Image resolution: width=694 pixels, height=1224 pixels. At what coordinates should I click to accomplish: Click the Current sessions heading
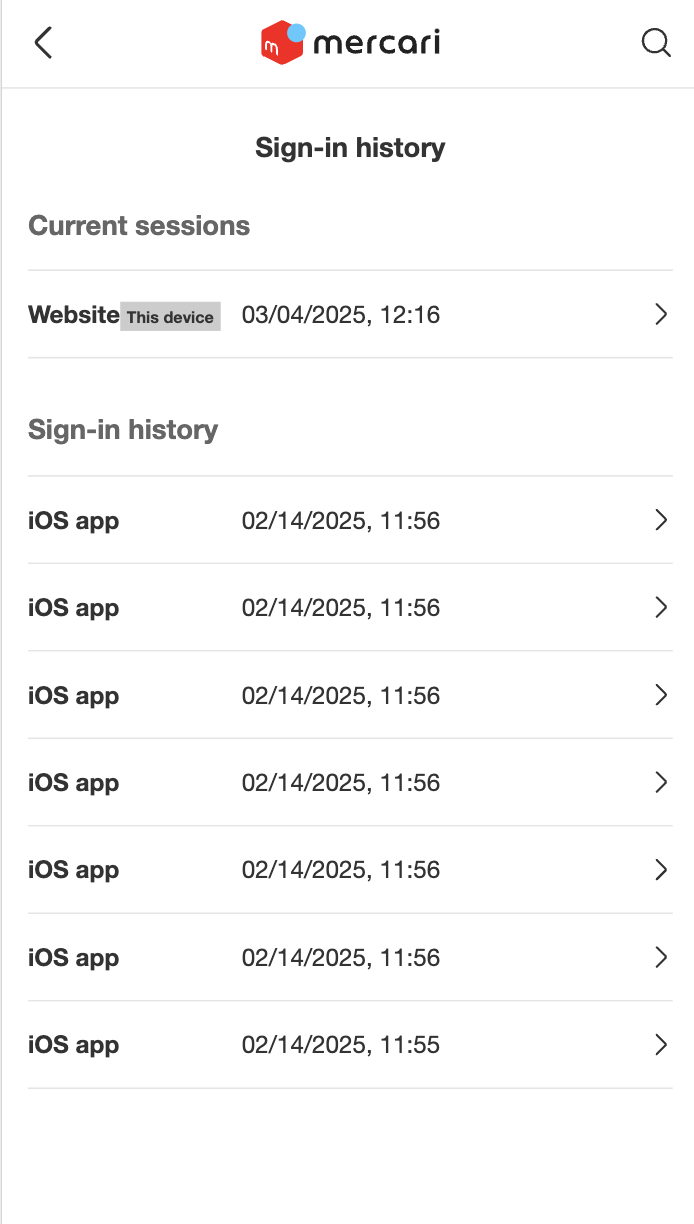(x=139, y=226)
